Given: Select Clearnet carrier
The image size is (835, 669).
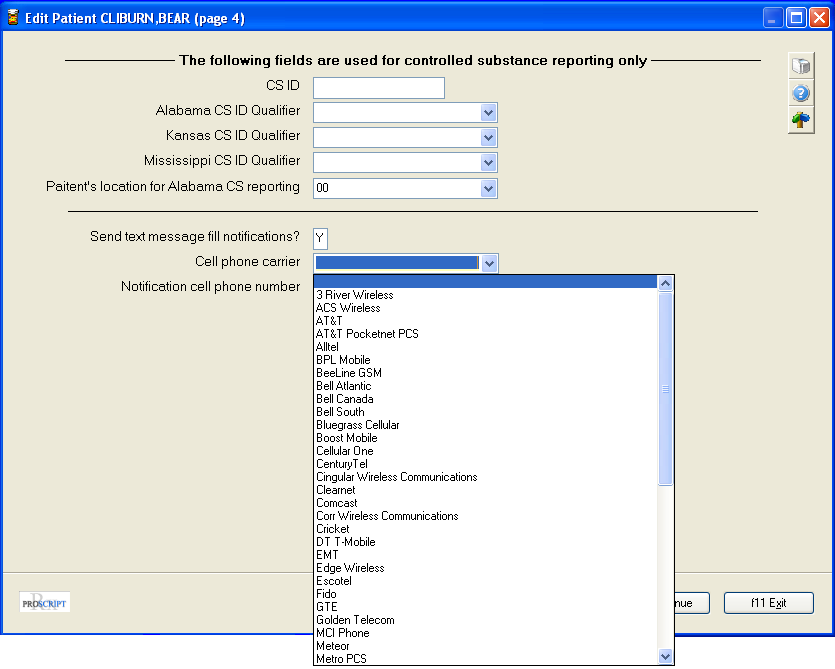Looking at the screenshot, I should [486, 490].
